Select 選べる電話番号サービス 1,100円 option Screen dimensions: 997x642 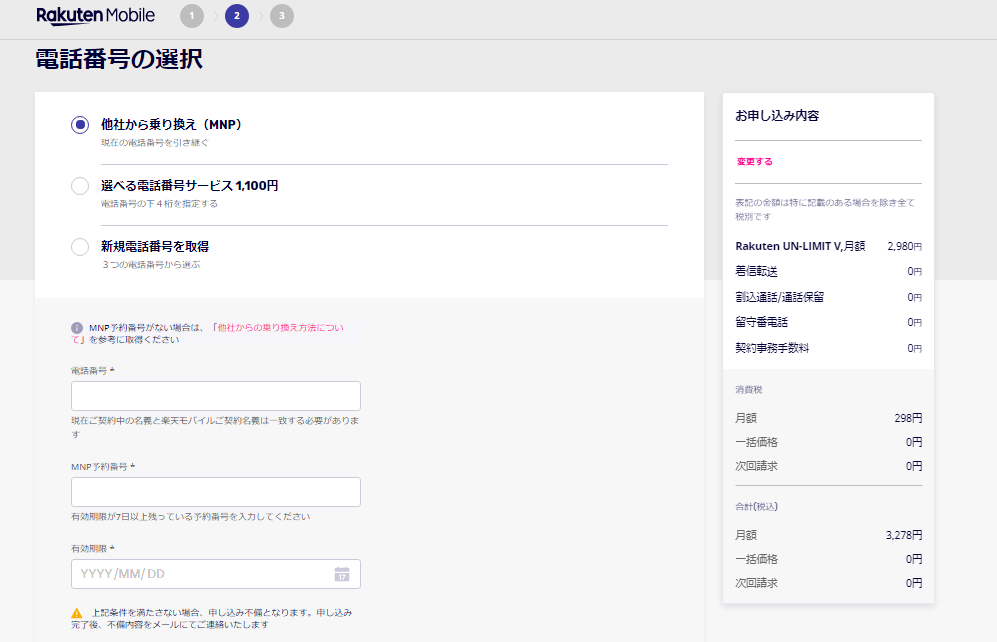pos(80,186)
